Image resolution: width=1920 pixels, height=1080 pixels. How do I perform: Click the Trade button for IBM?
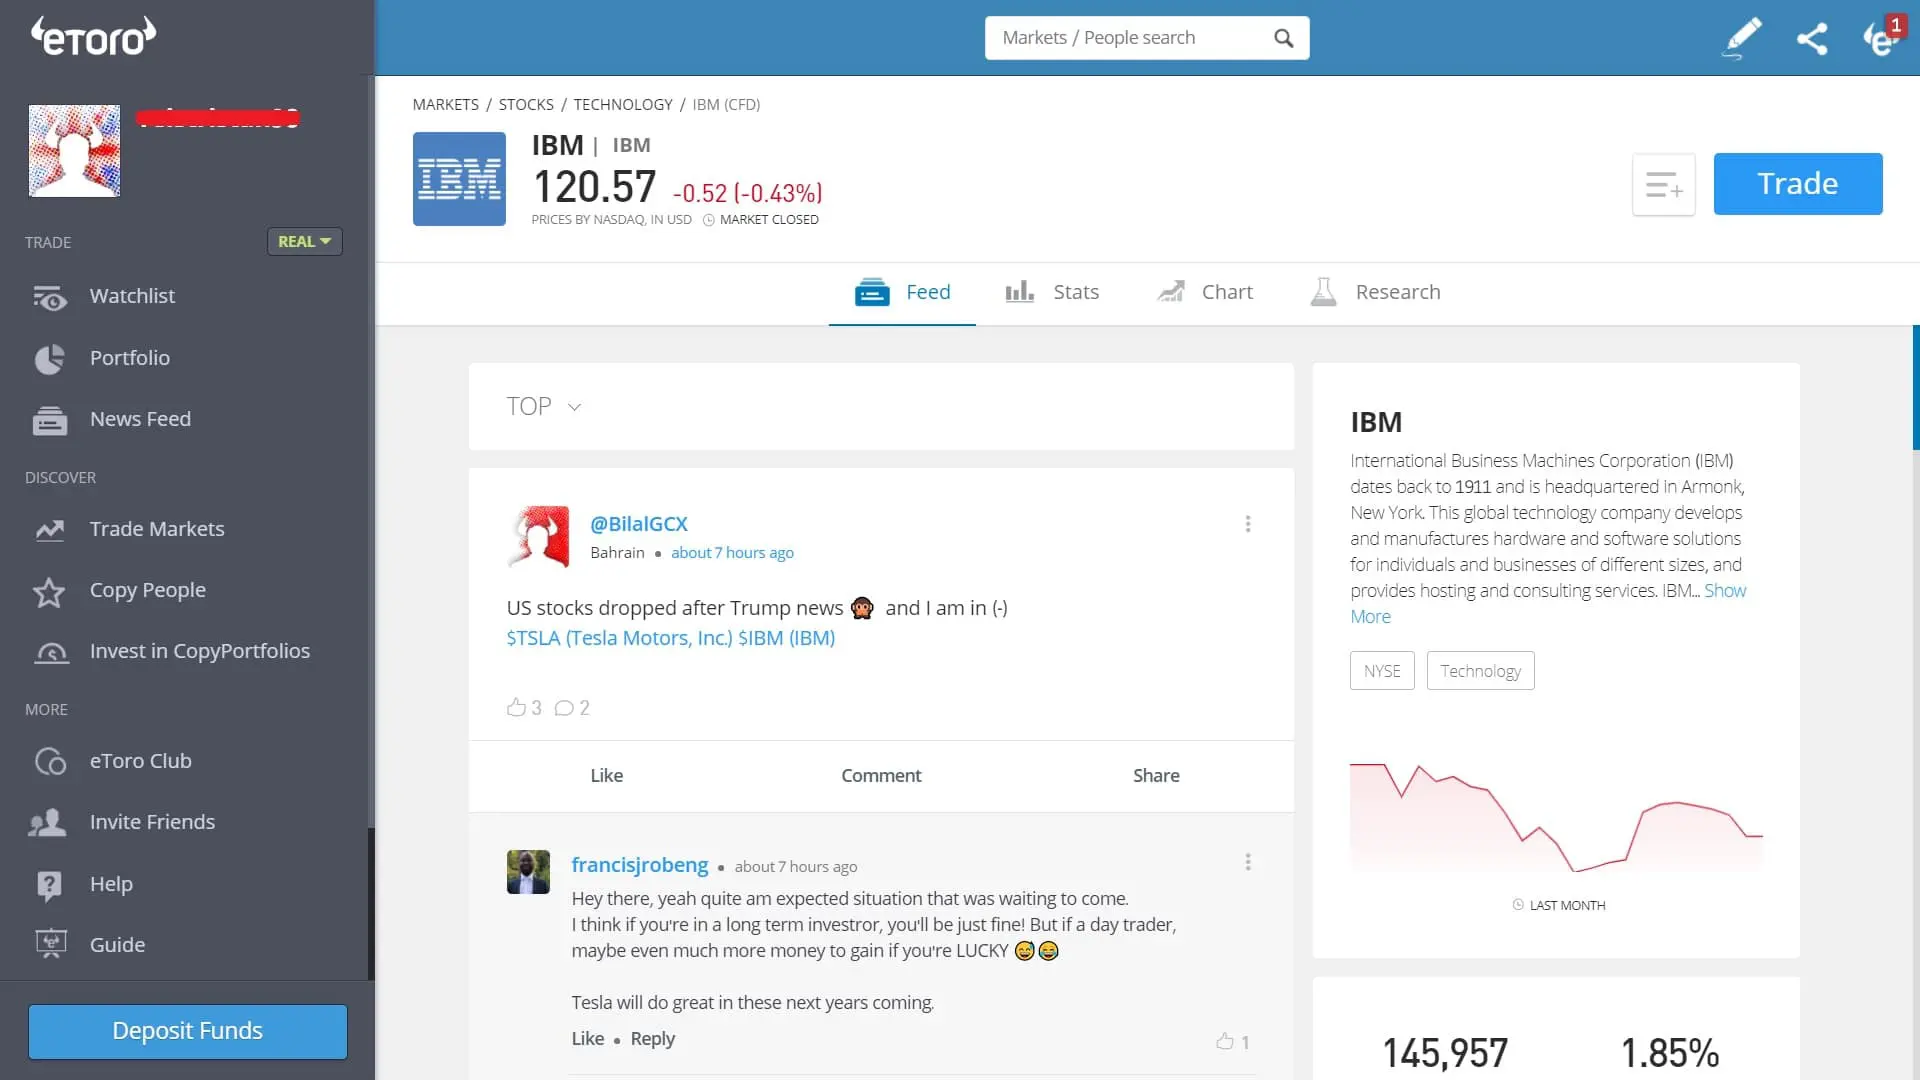[x=1797, y=183]
